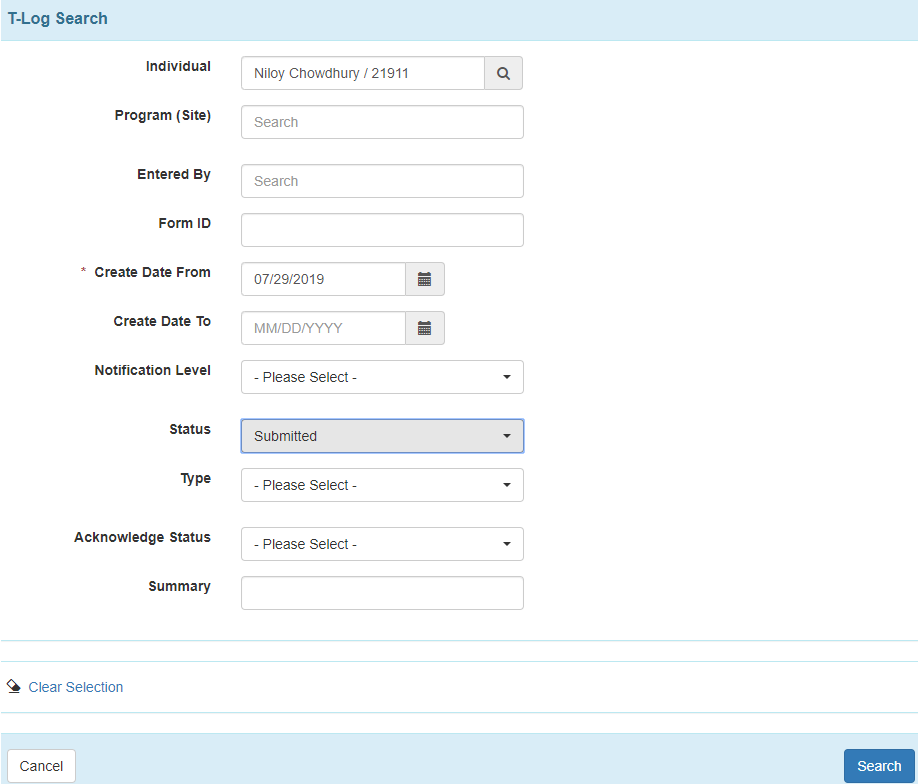Click the Clear Selection link
Screen dimensions: 918x784
[x=76, y=687]
